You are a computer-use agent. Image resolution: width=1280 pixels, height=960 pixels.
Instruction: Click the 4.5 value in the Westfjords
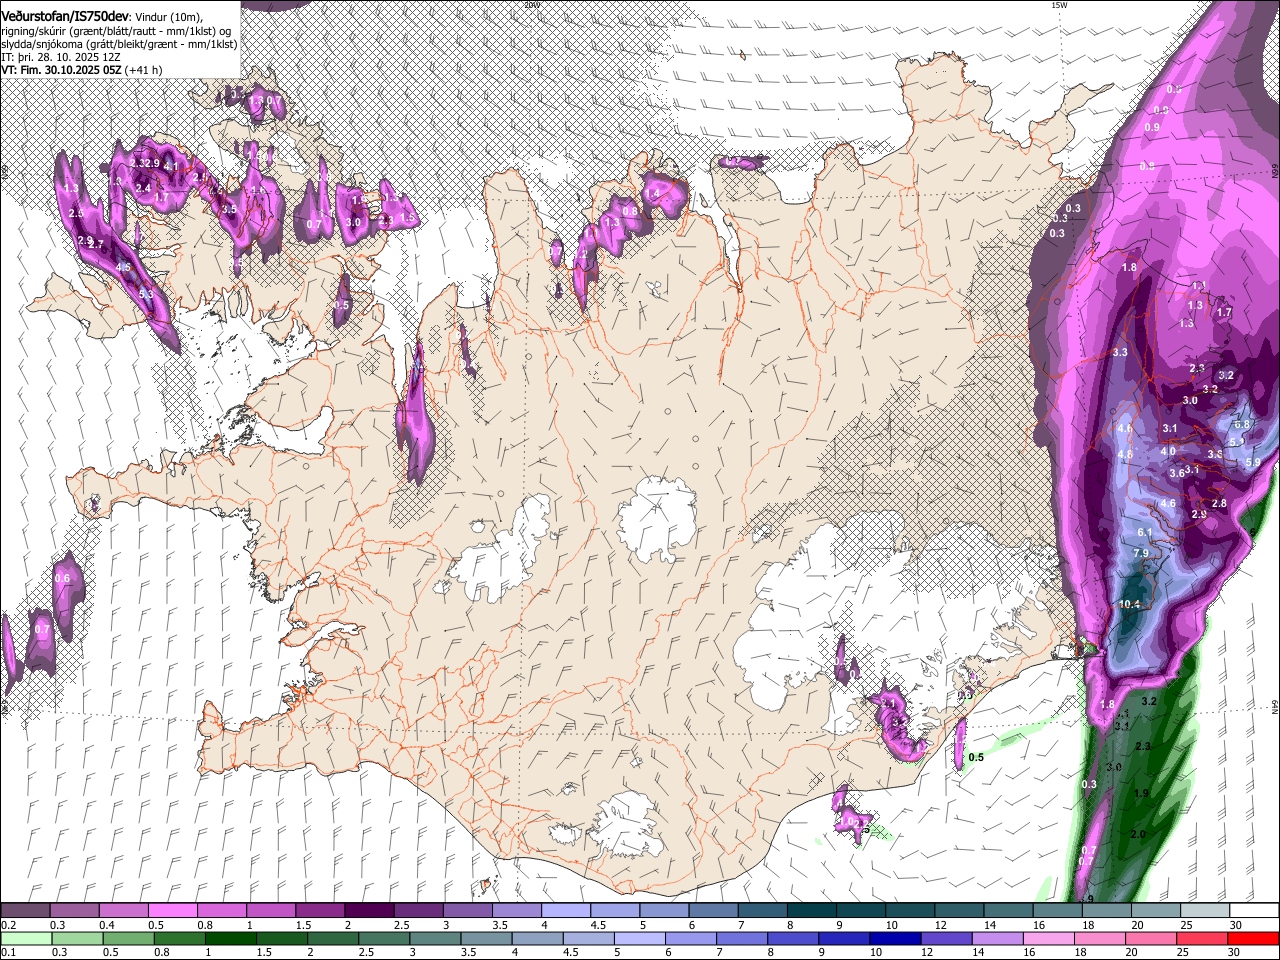click(x=123, y=267)
